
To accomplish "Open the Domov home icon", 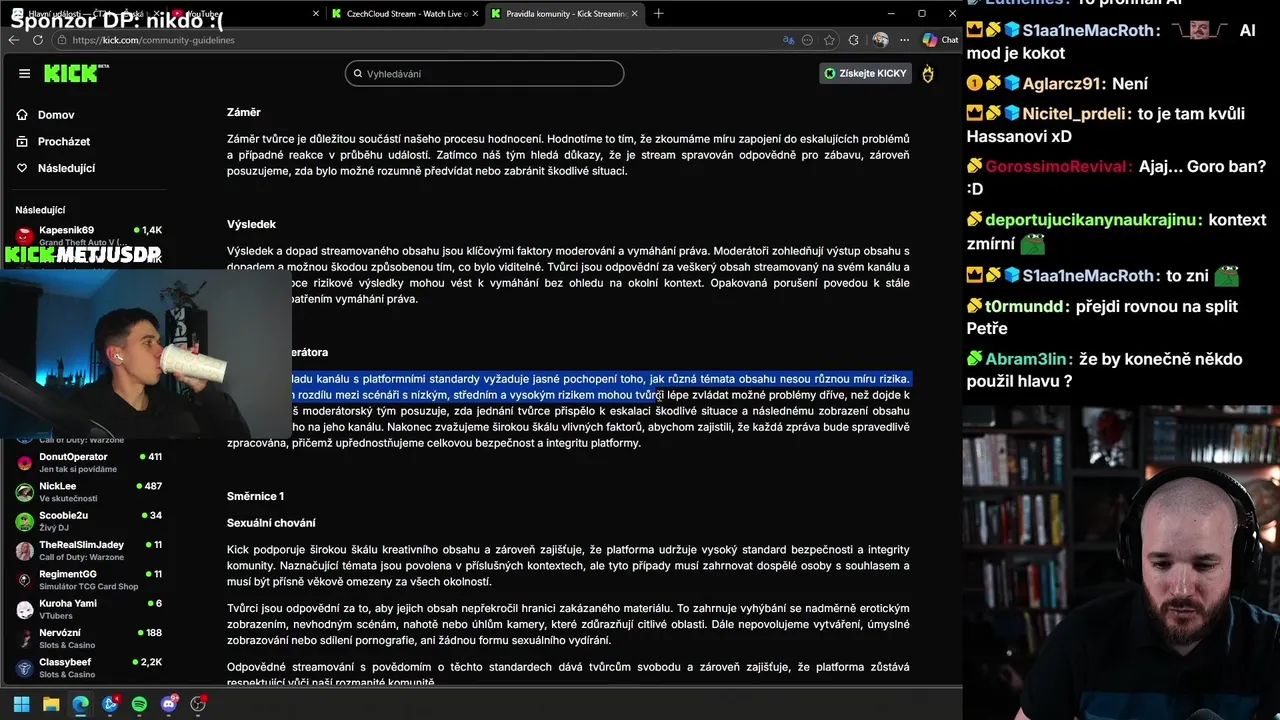I will tap(22, 115).
